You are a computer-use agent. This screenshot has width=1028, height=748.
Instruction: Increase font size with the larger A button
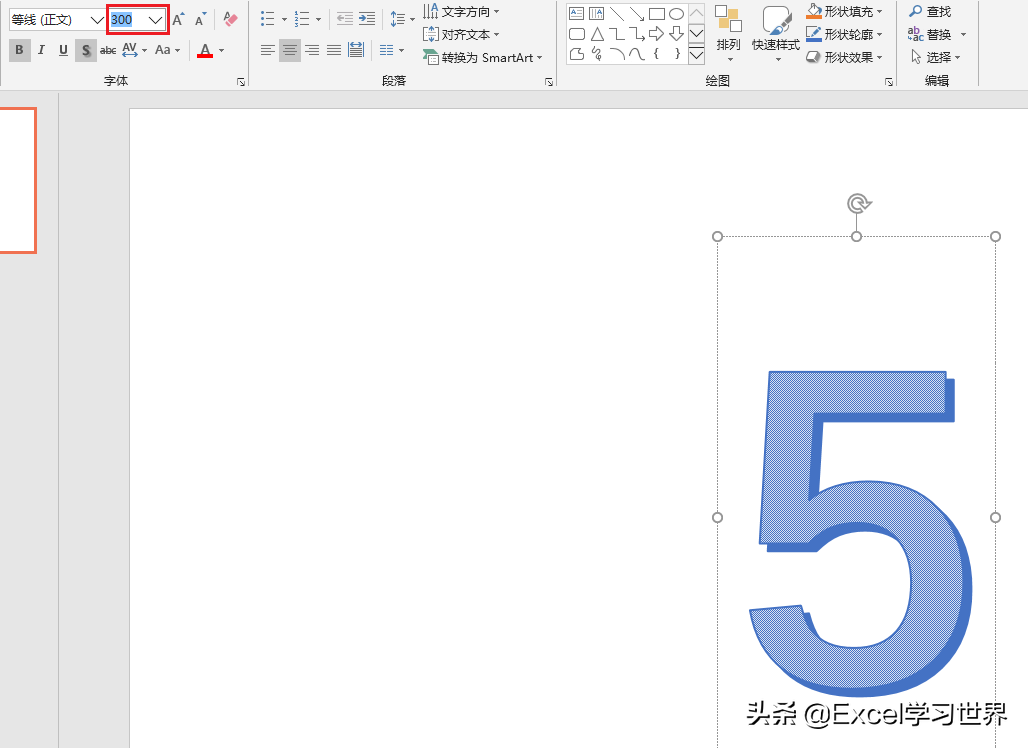click(x=178, y=20)
